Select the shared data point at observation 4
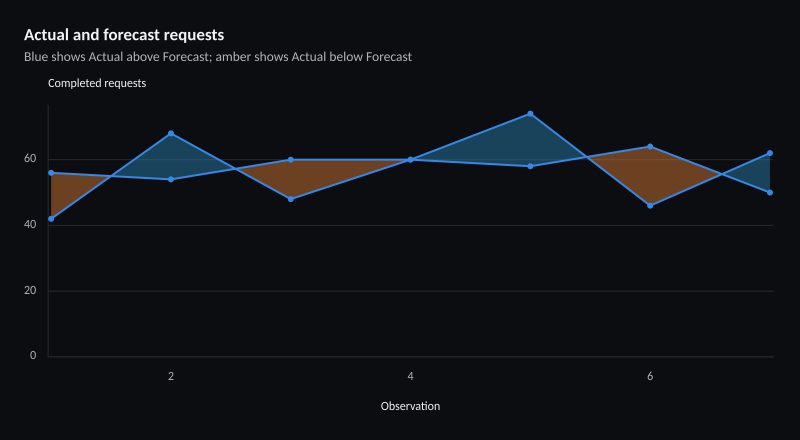The image size is (800, 440). coord(410,160)
